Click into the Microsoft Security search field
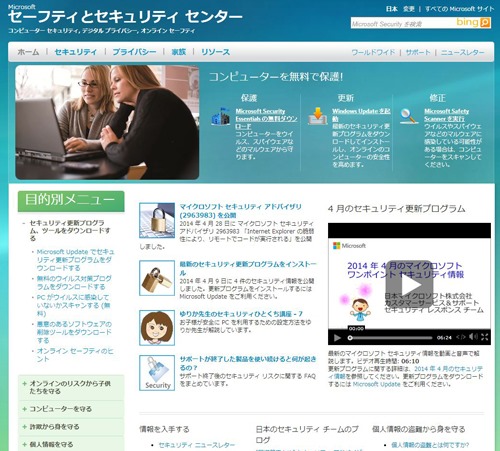Screen dimensions: 500x451 tap(403, 23)
